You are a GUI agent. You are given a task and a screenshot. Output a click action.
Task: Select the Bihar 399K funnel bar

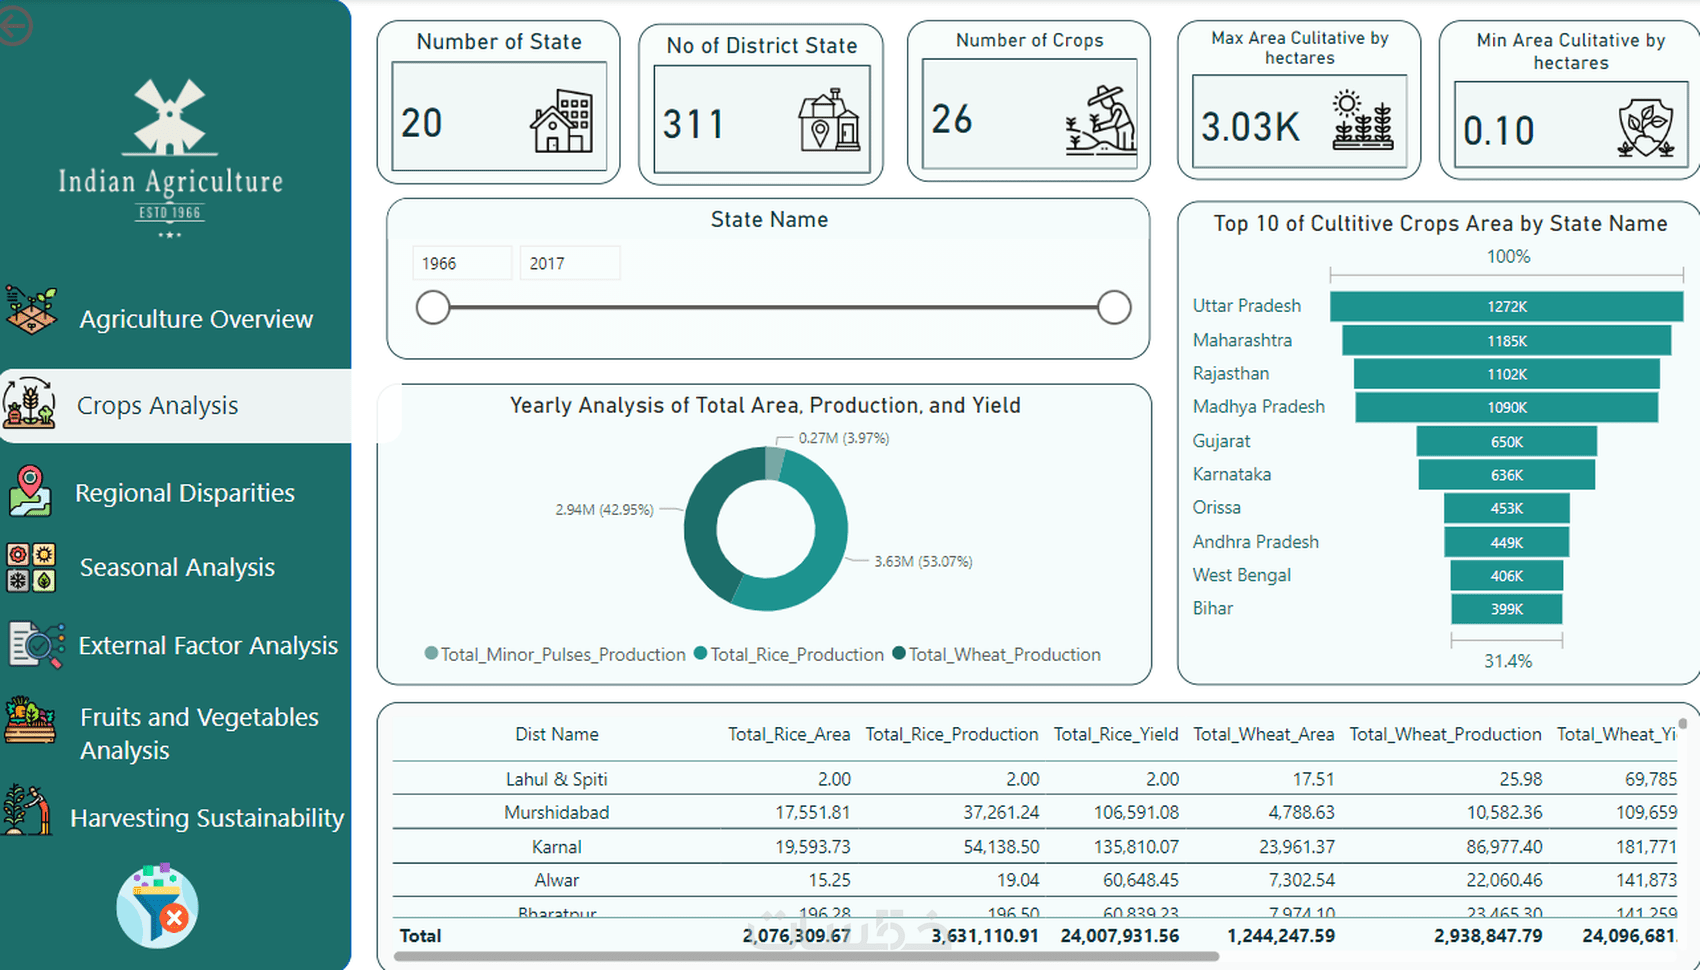[x=1506, y=609]
